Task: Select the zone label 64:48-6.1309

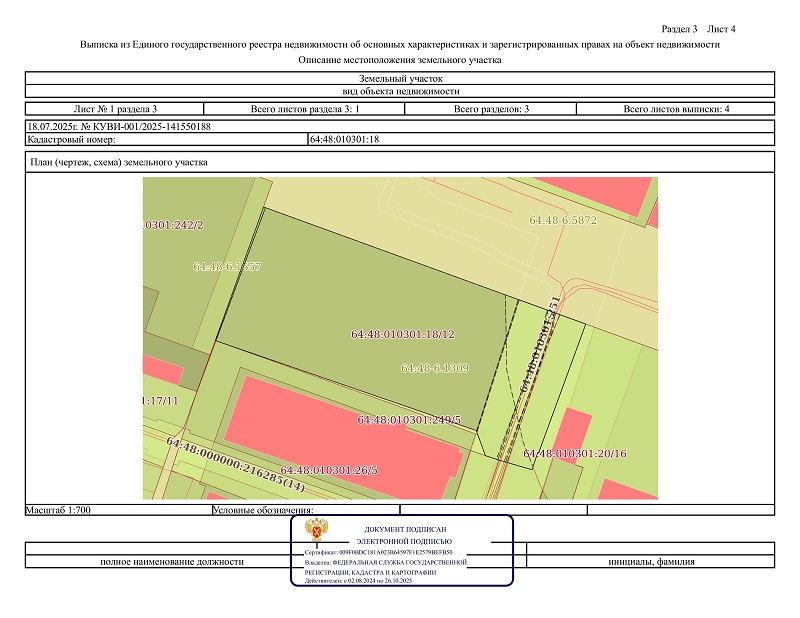Action: [x=434, y=368]
